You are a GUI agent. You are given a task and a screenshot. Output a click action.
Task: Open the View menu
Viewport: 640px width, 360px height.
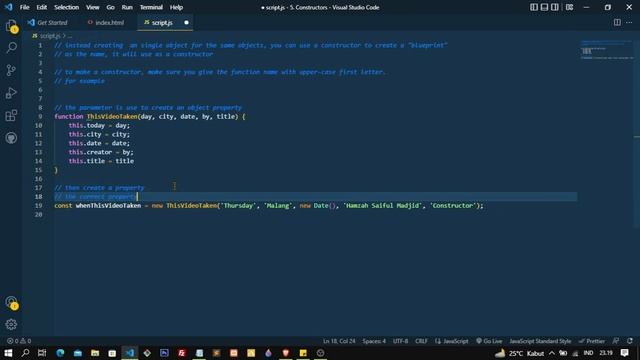[93, 7]
